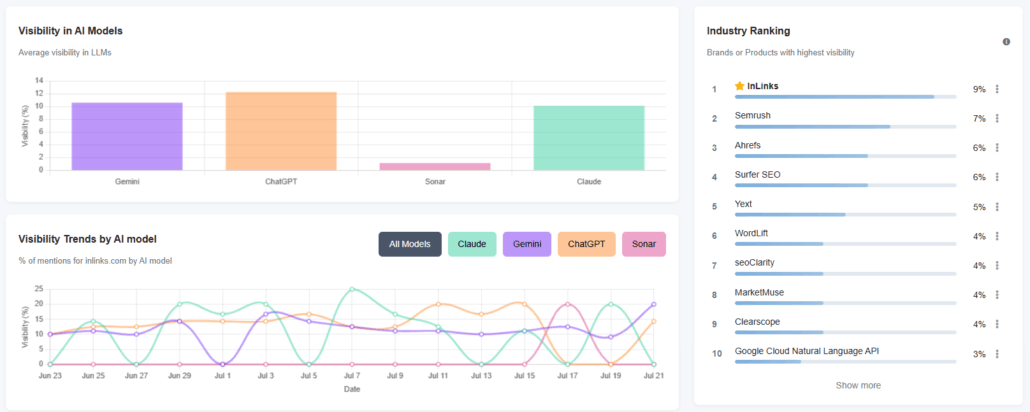Filter trends by Claude
This screenshot has height=412, width=1030.
(472, 244)
